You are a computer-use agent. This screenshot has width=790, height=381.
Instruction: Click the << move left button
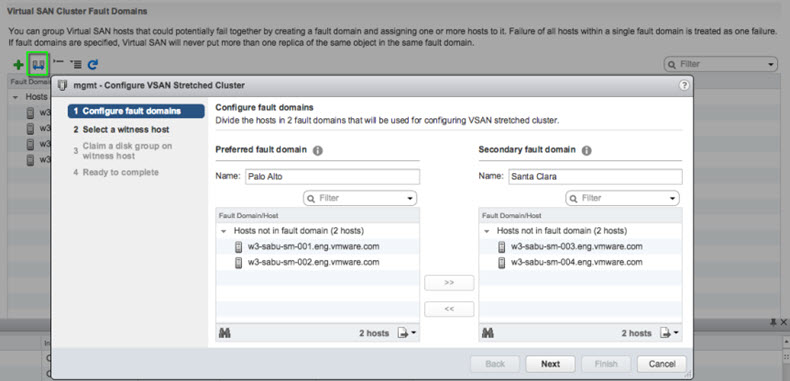tap(449, 309)
